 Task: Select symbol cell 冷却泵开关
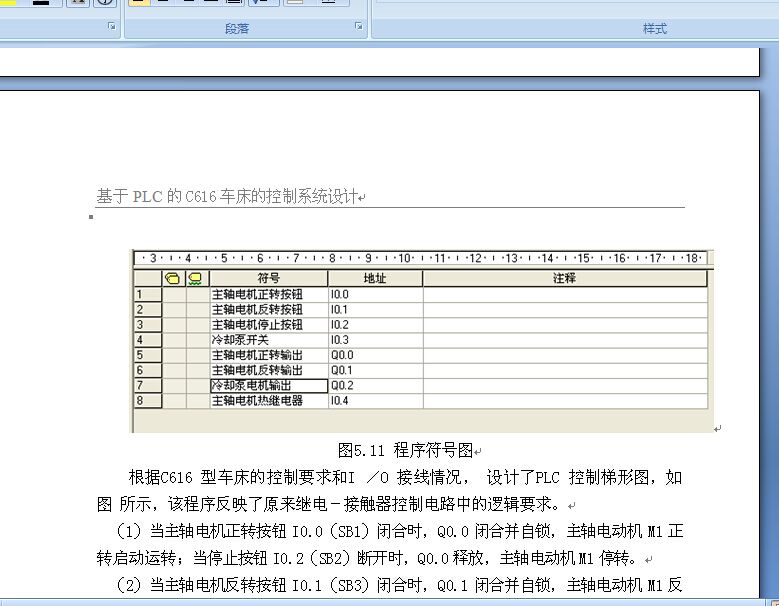pyautogui.click(x=269, y=340)
